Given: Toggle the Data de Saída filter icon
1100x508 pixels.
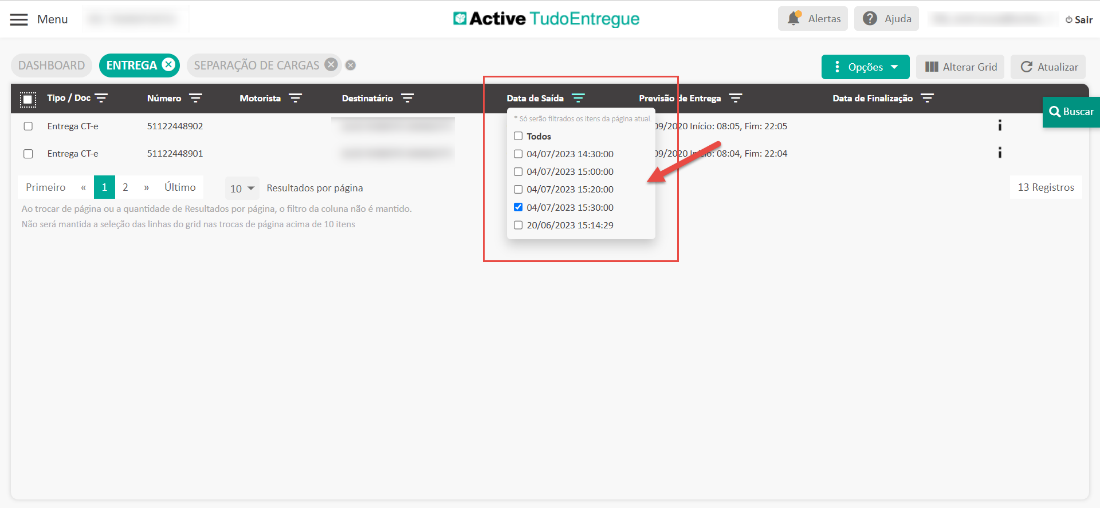Looking at the screenshot, I should 578,98.
